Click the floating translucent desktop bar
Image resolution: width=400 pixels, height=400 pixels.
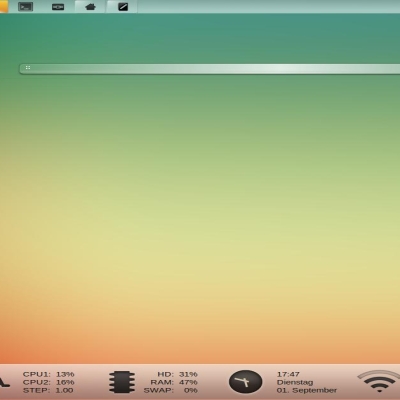(x=210, y=69)
